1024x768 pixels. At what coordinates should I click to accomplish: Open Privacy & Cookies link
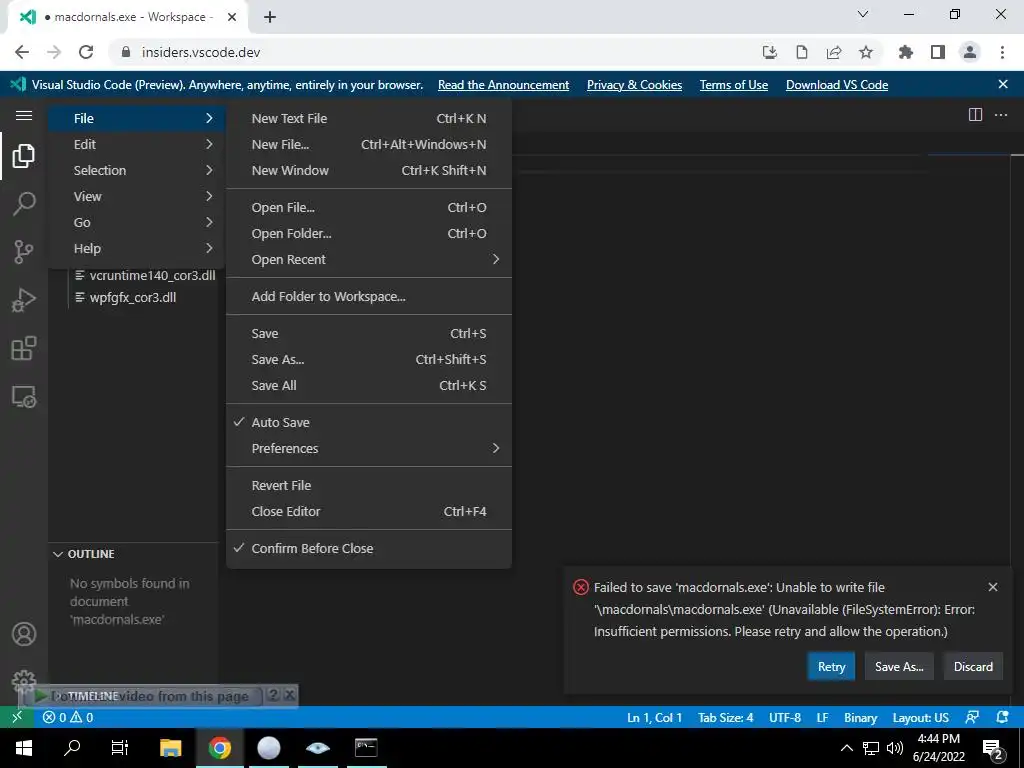tap(634, 85)
